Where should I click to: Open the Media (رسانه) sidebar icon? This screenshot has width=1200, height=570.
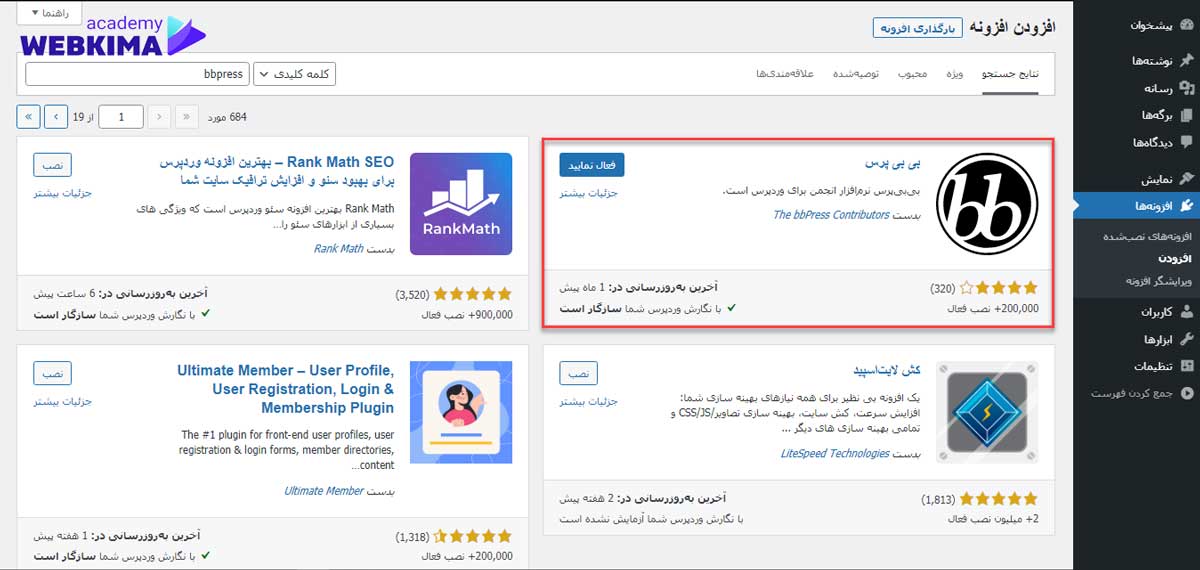pyautogui.click(x=1186, y=88)
